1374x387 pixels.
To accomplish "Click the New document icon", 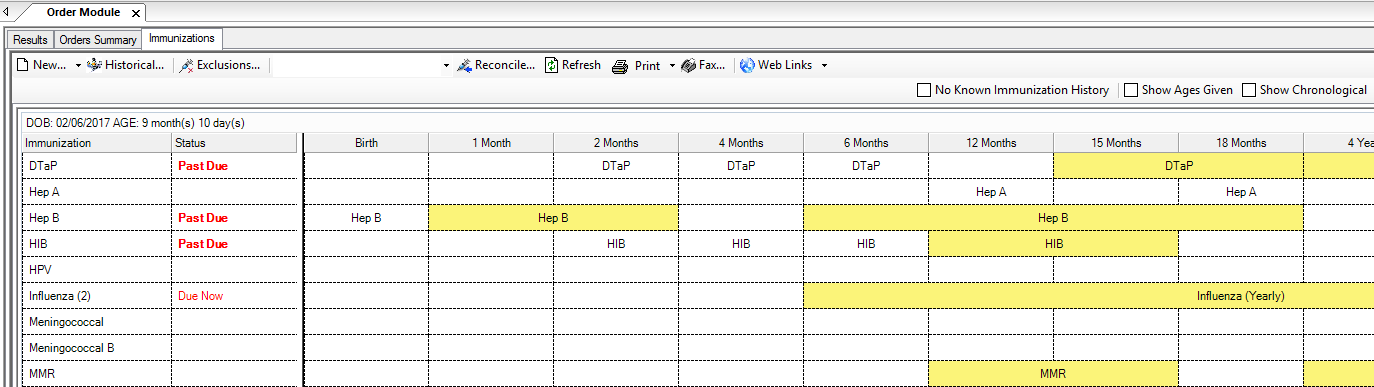I will point(23,65).
